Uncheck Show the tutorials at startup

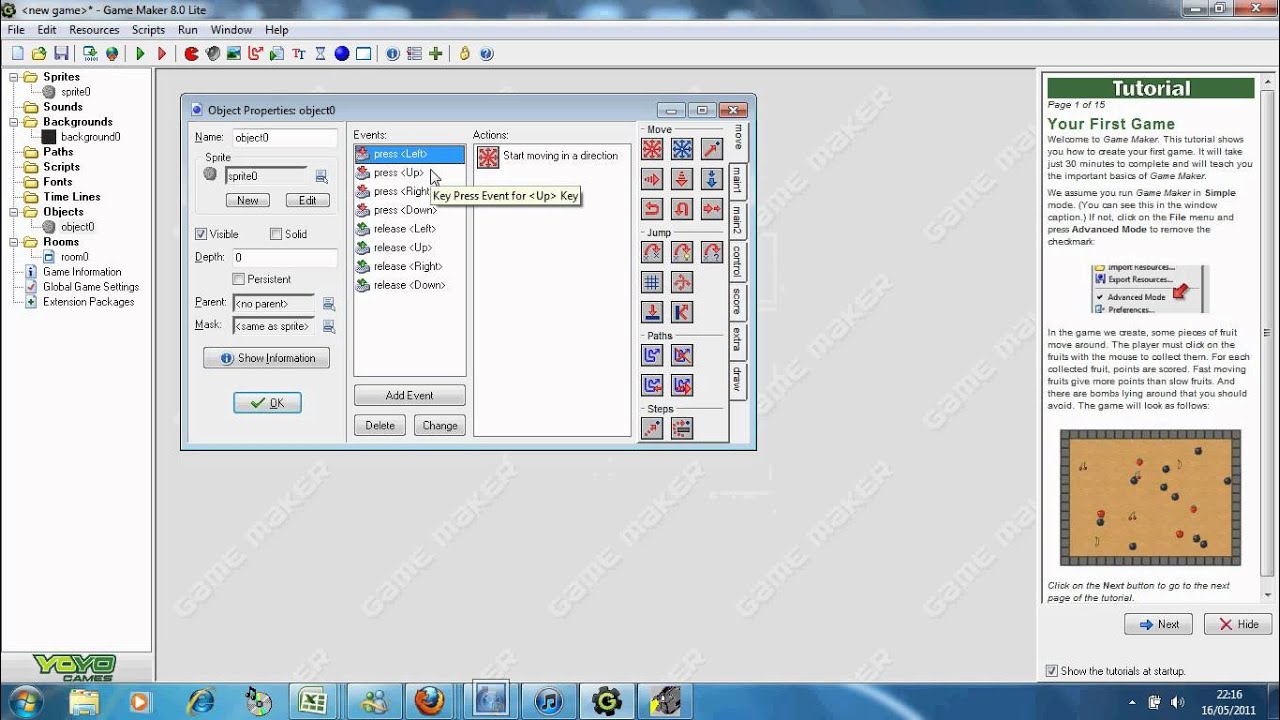pyautogui.click(x=1051, y=671)
